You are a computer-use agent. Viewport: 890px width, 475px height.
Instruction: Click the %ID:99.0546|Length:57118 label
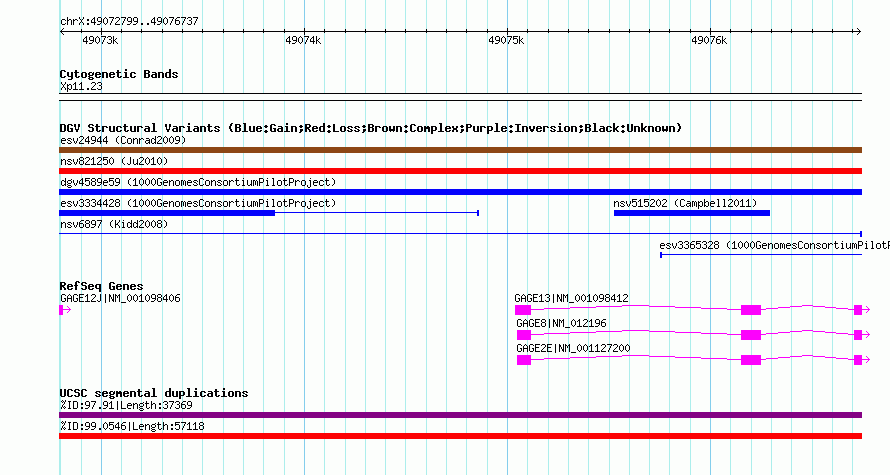click(132, 426)
